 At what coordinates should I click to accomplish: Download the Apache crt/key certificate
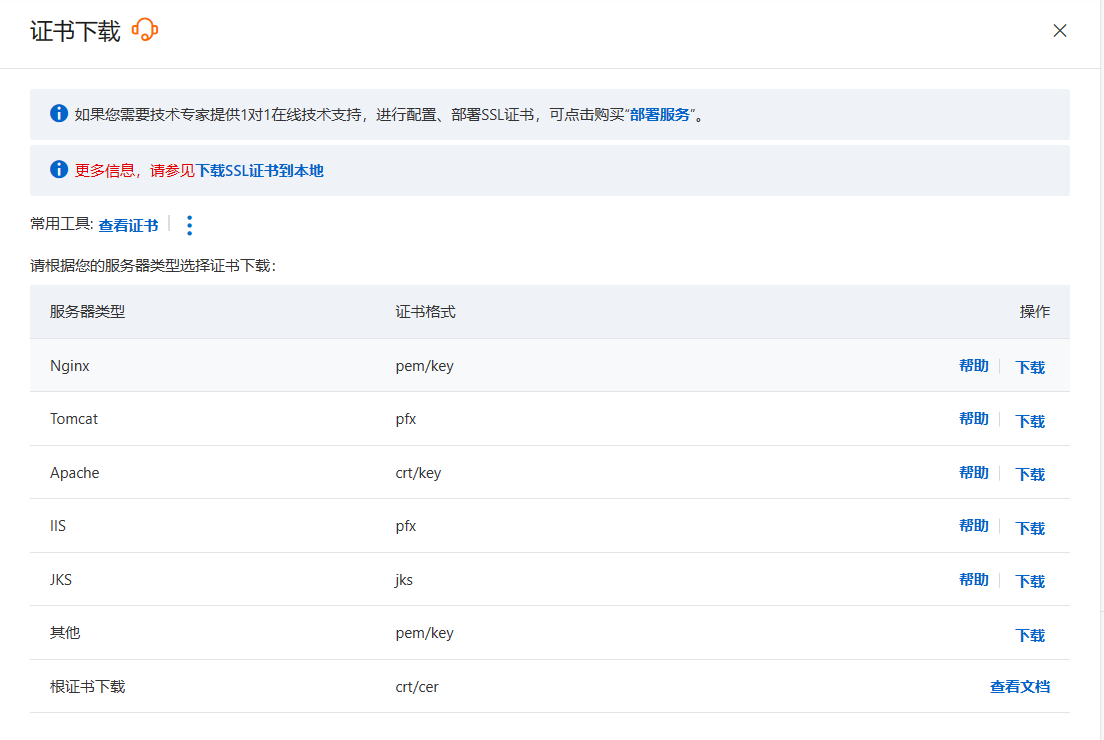(x=1030, y=474)
